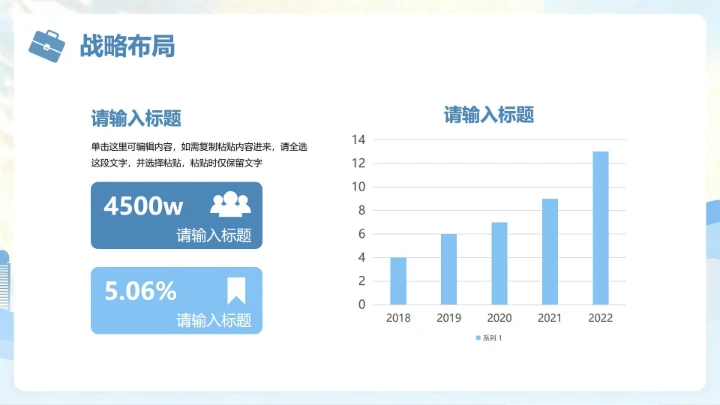The image size is (720, 405).
Task: Click the editable paragraph starting with 单击这里
Action: pyautogui.click(x=198, y=154)
